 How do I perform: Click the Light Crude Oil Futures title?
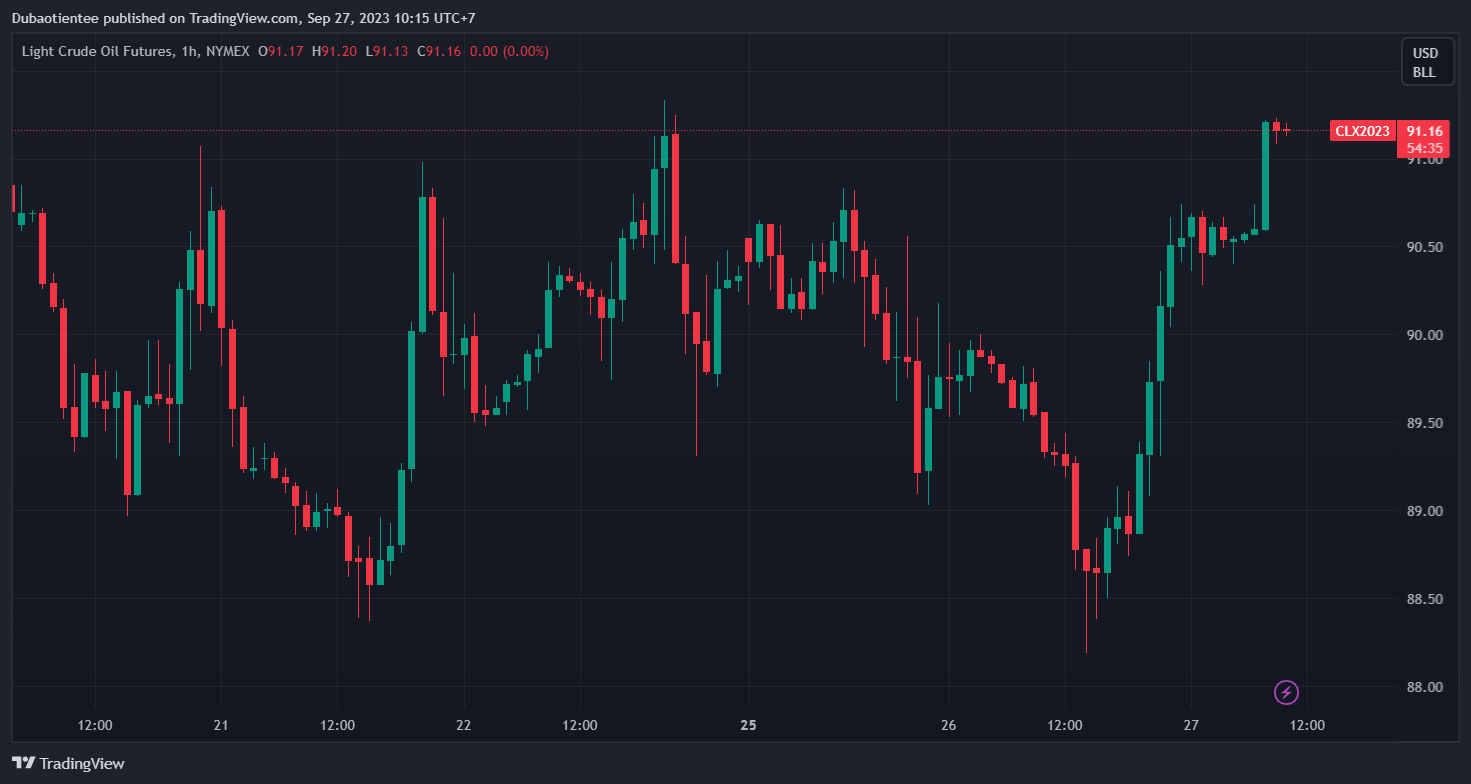point(95,51)
